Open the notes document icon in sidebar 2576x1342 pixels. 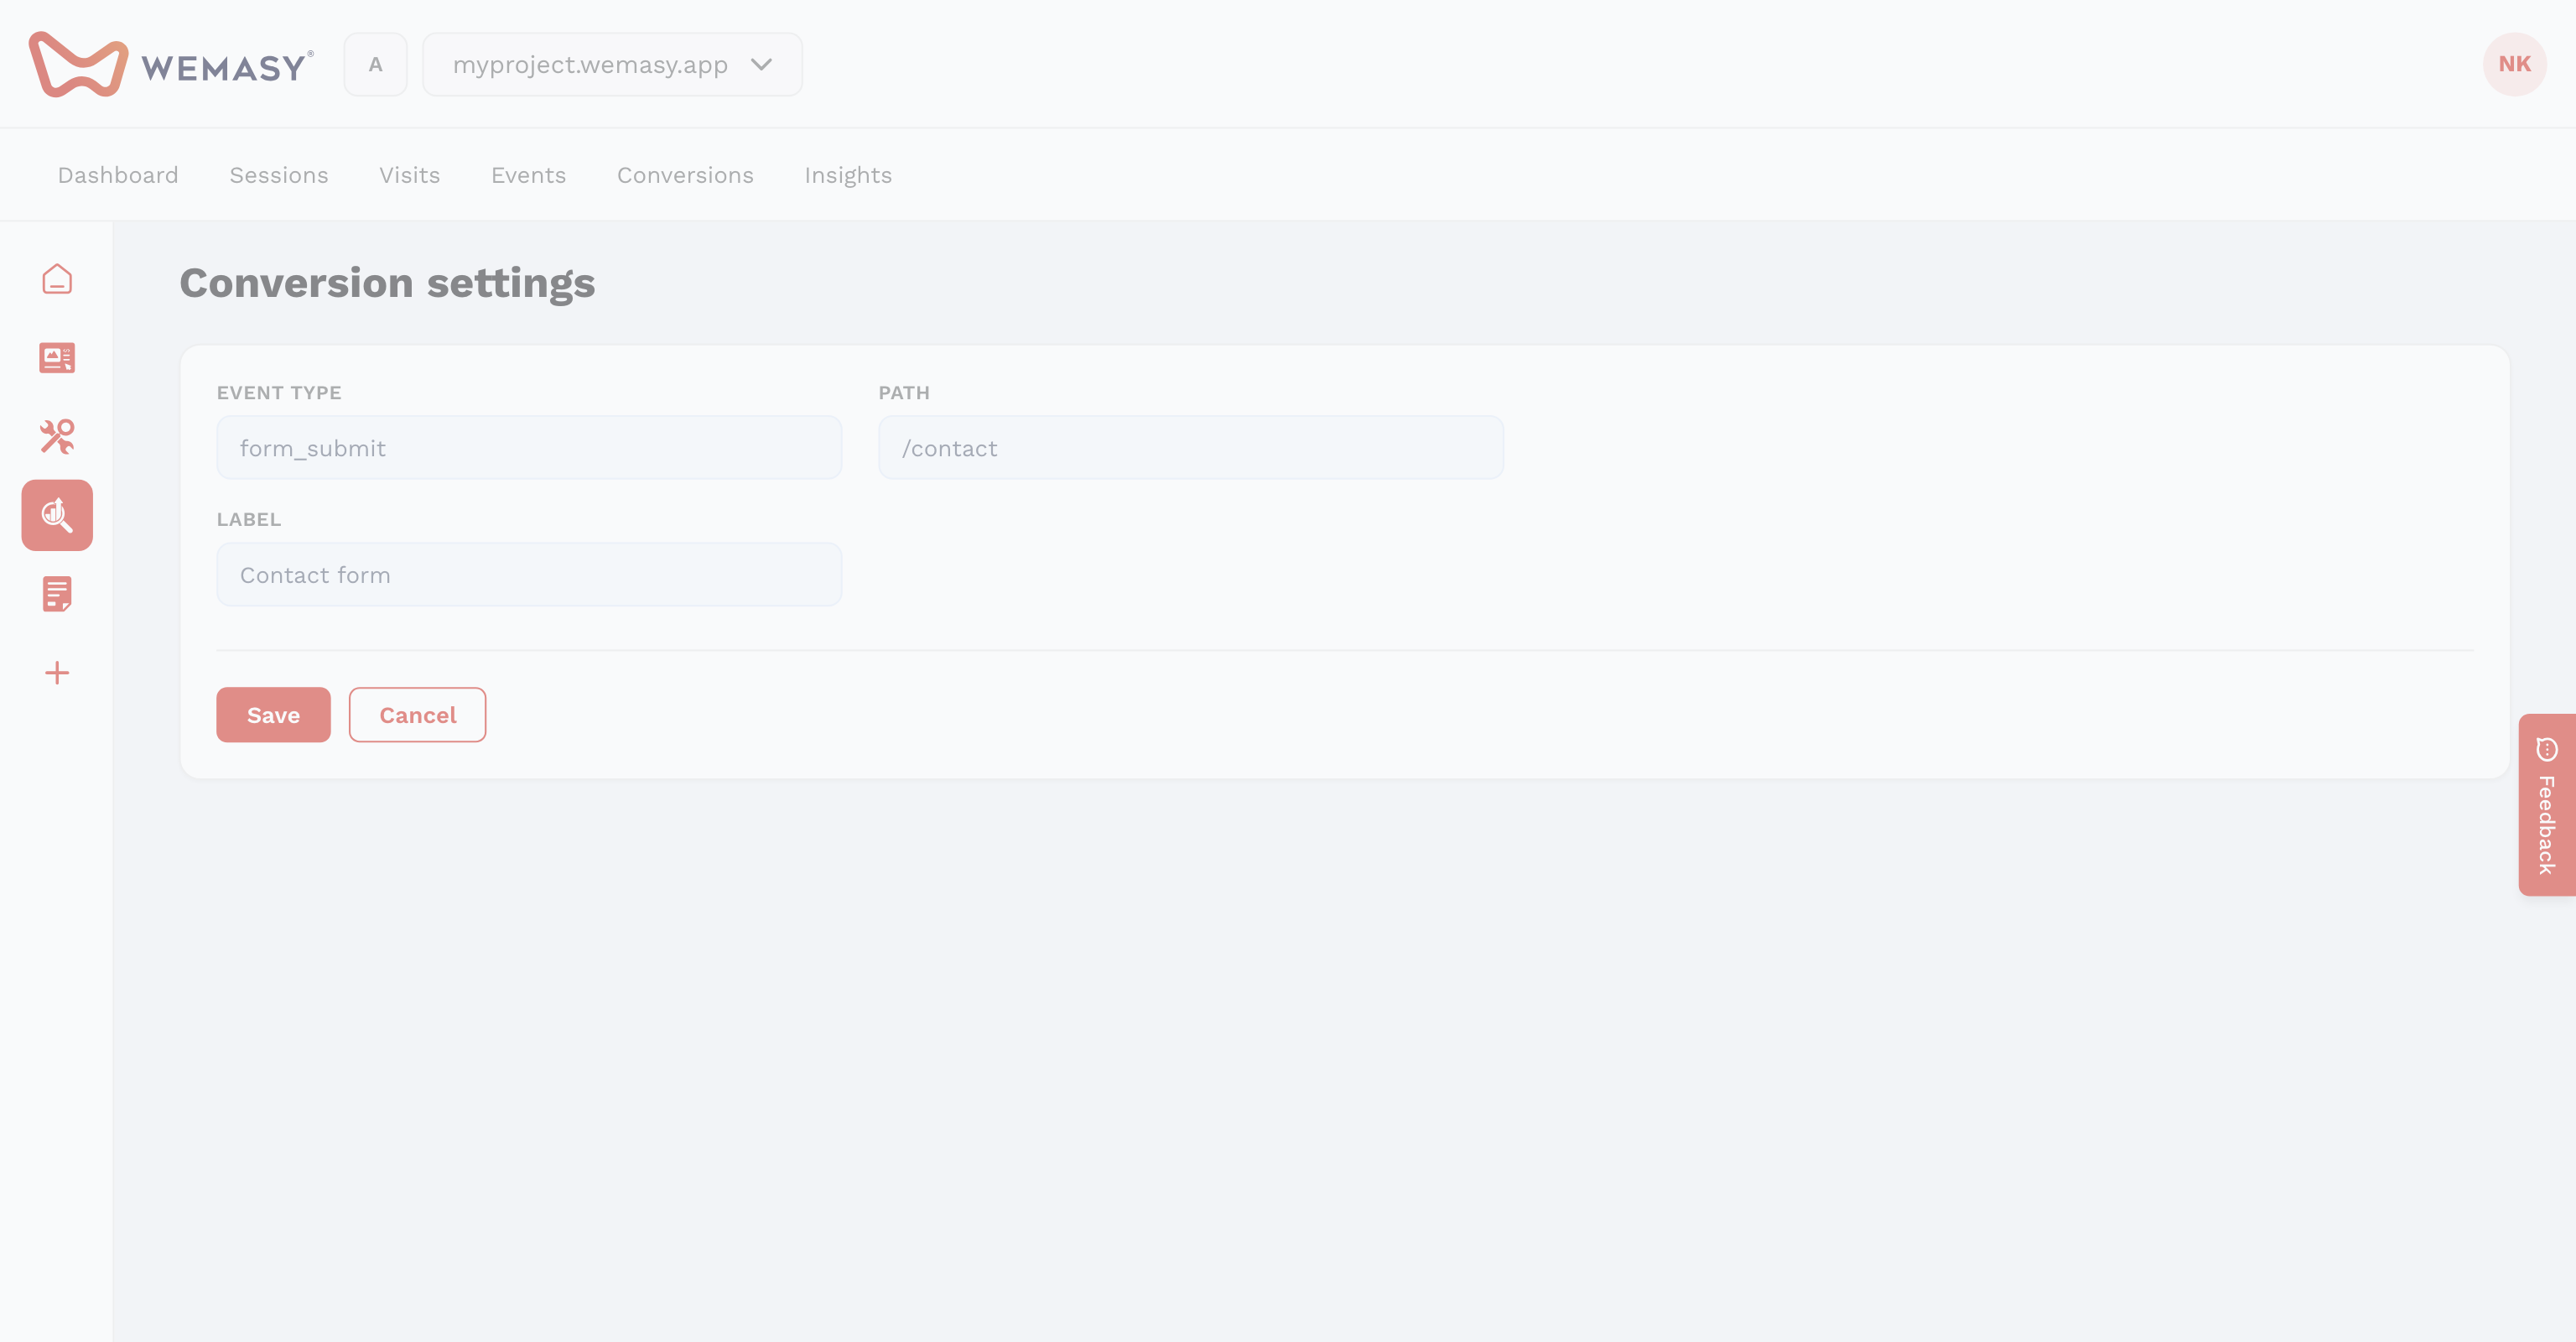(57, 594)
